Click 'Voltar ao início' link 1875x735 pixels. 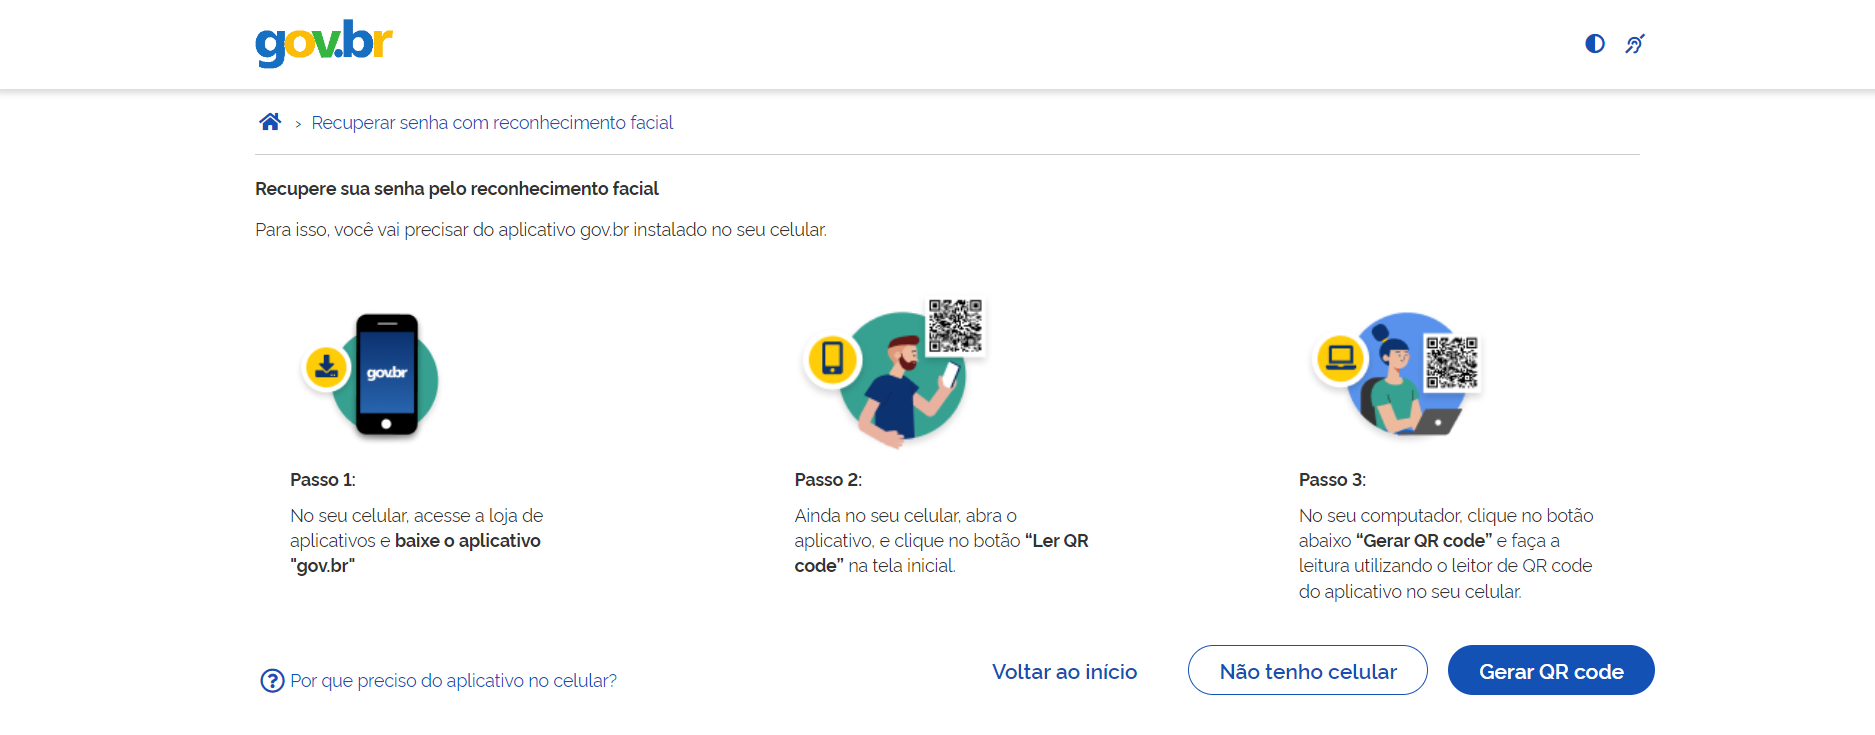(x=1064, y=672)
